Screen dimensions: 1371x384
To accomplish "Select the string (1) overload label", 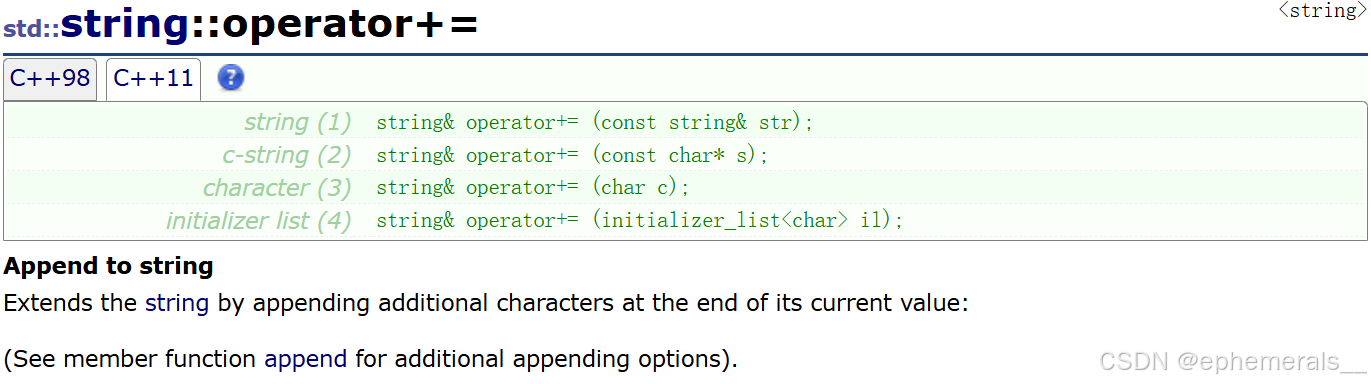I will 298,122.
